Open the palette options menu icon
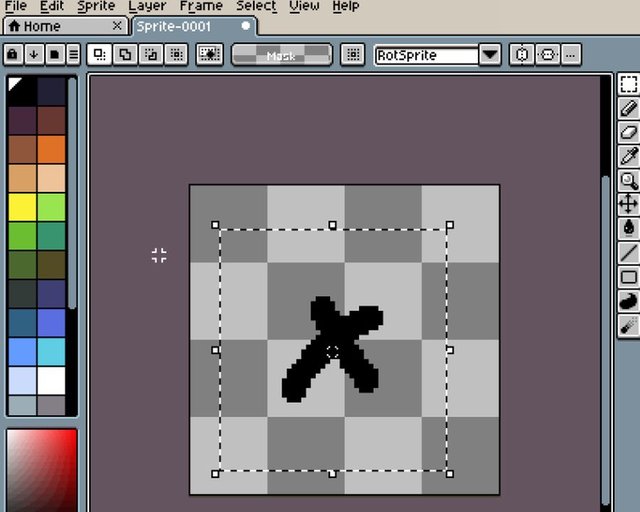This screenshot has width=640, height=512. pyautogui.click(x=73, y=54)
